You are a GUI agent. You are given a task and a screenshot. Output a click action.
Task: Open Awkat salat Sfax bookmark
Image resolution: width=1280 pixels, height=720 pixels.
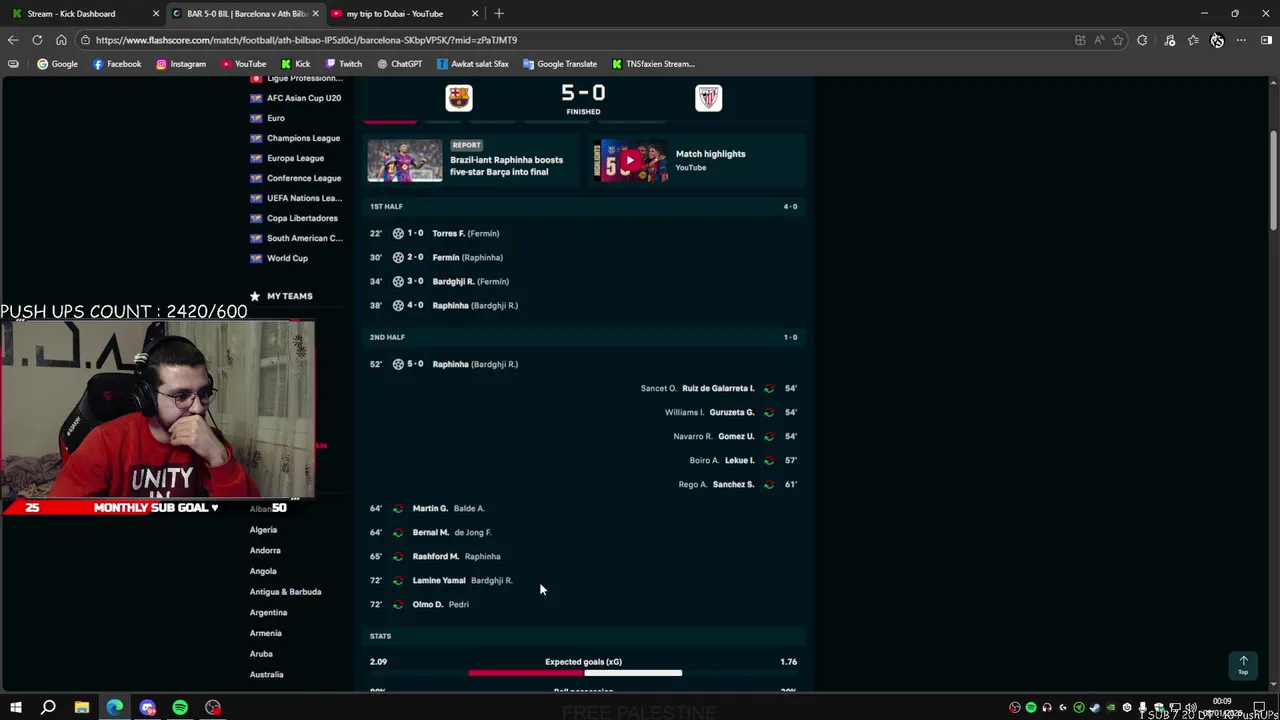pos(472,64)
